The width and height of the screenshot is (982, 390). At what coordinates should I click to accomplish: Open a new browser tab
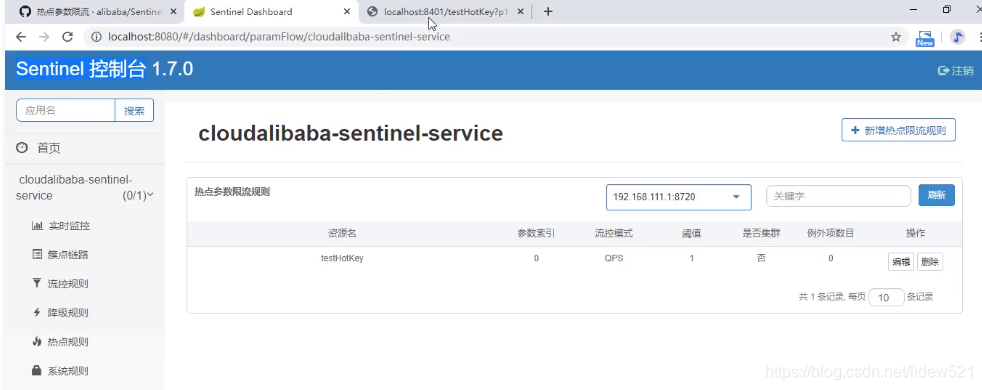pos(548,11)
